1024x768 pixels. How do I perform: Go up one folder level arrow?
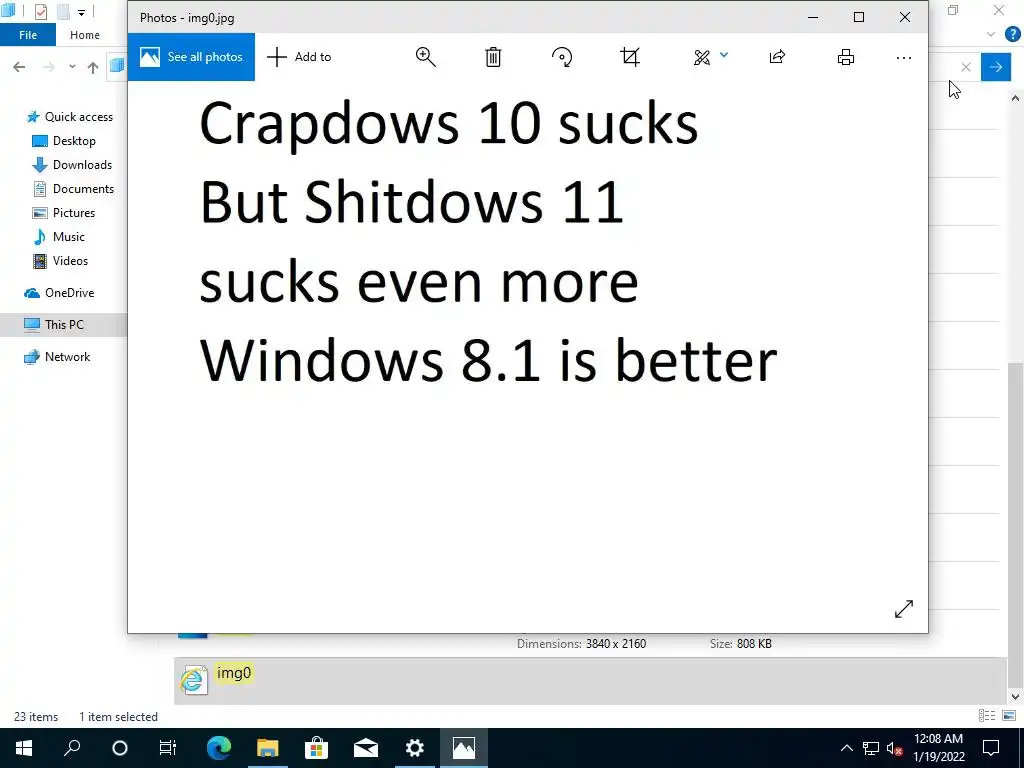[x=93, y=67]
